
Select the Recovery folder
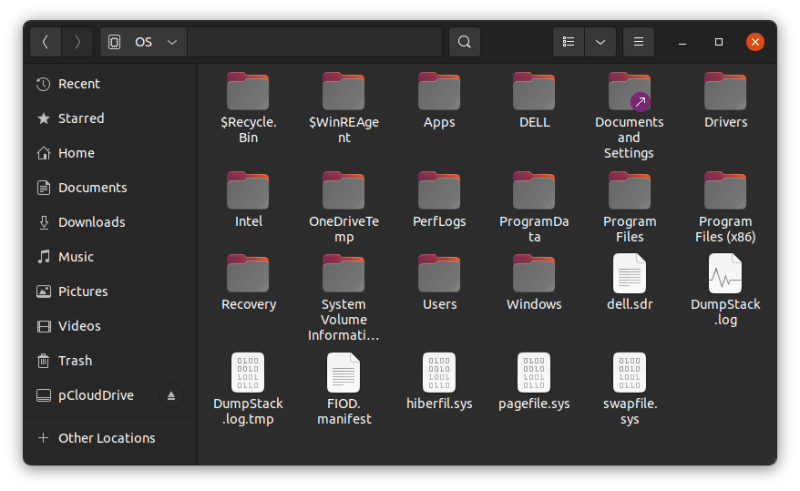pos(248,283)
